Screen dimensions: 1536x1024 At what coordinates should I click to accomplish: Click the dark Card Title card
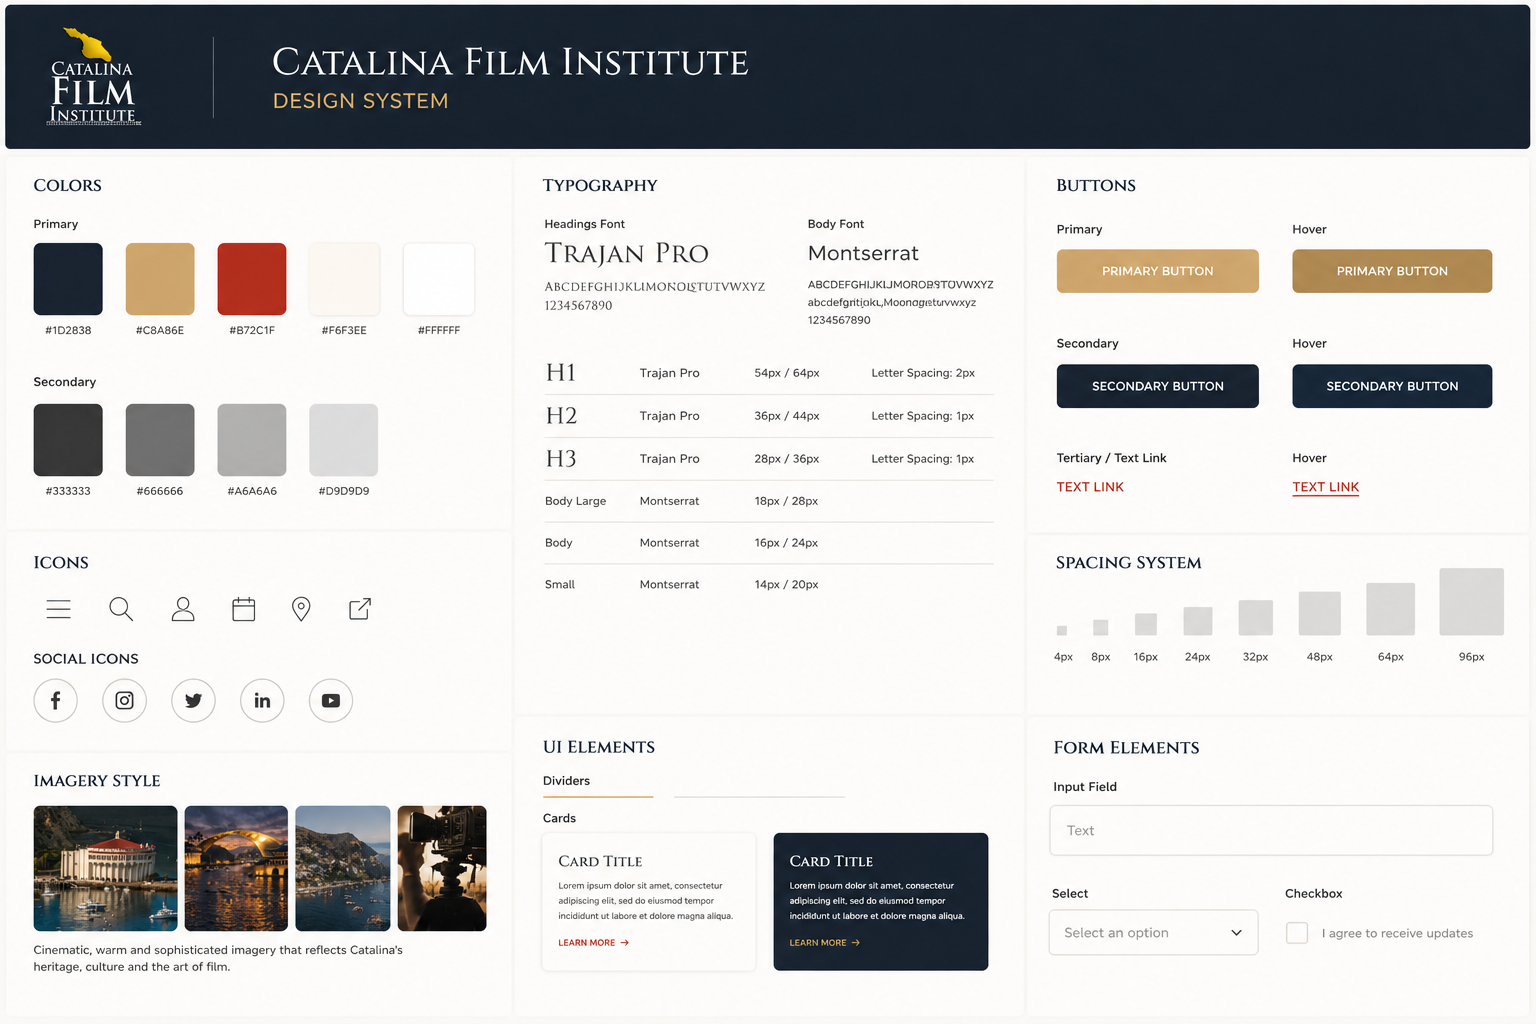[x=881, y=902]
